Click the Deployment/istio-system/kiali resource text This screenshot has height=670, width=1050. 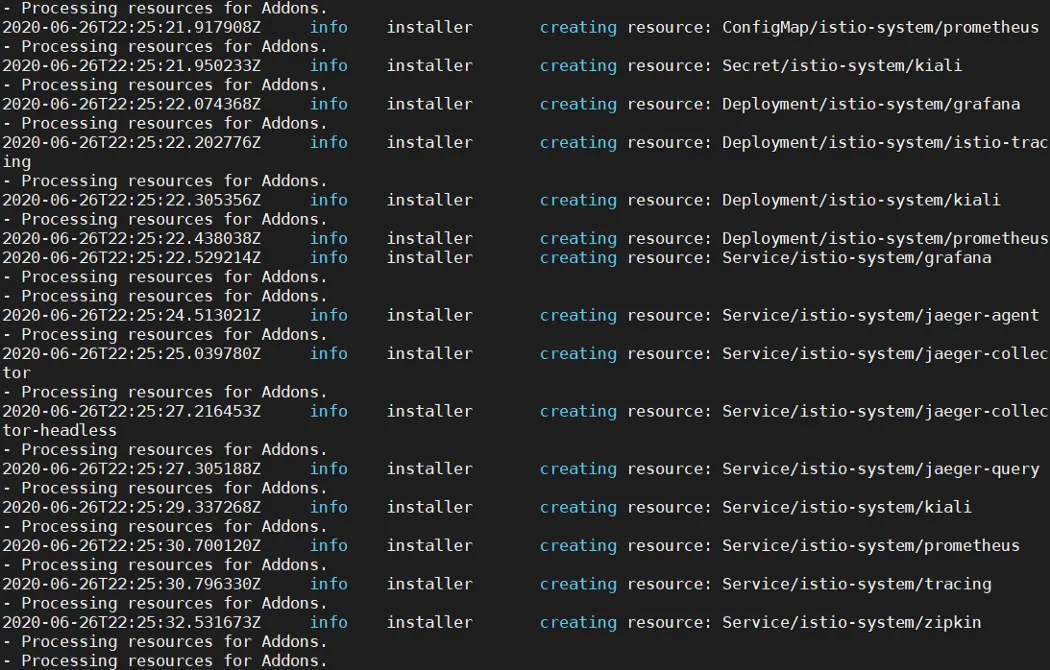860,200
